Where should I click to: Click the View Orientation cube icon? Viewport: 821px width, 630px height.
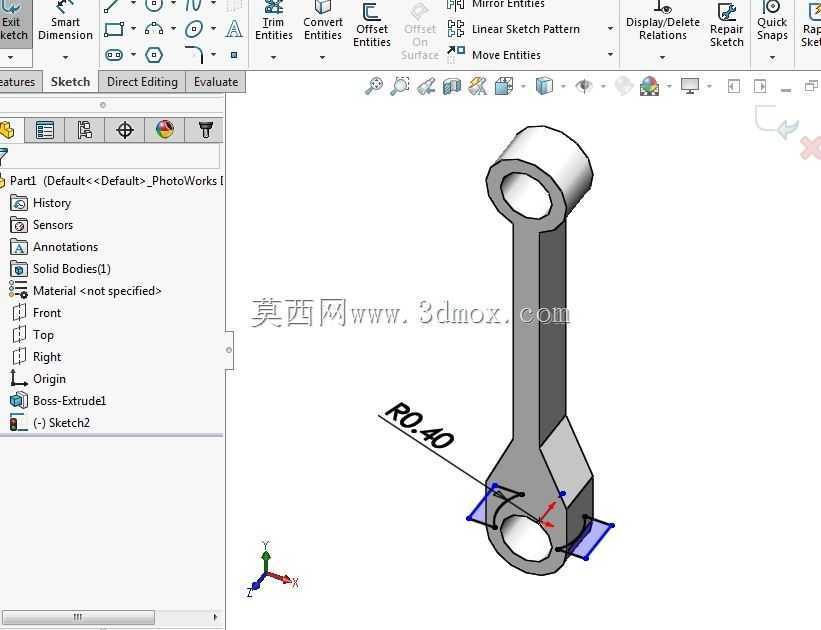[504, 86]
